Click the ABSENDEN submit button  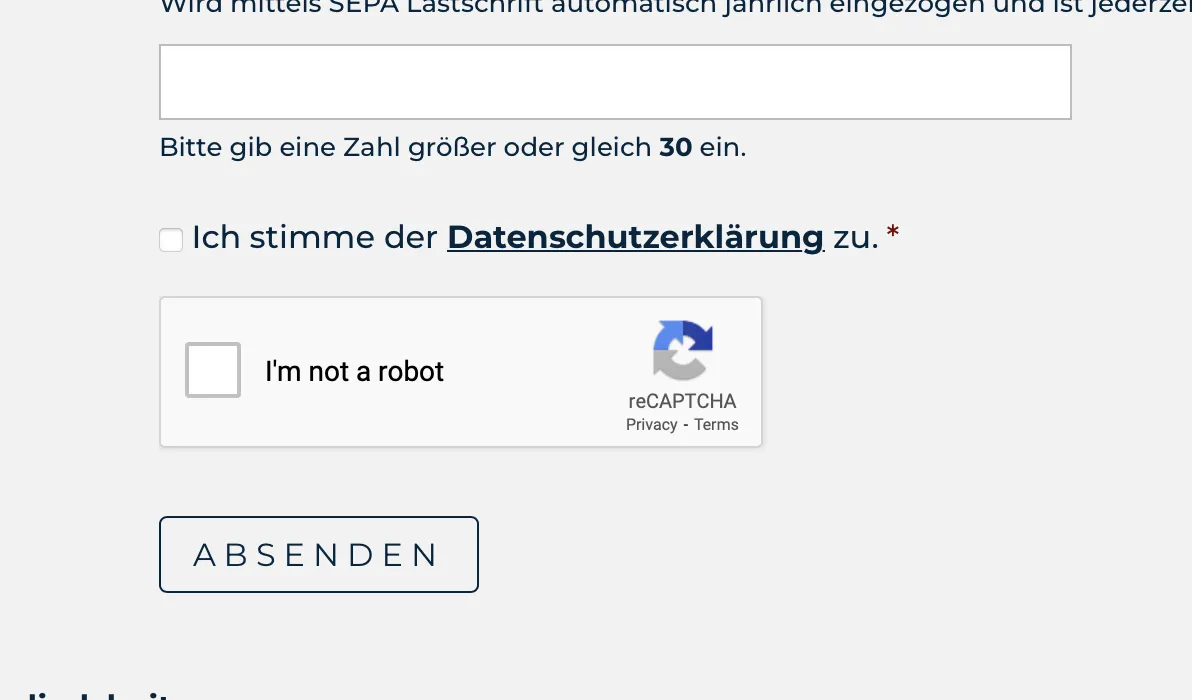click(319, 554)
